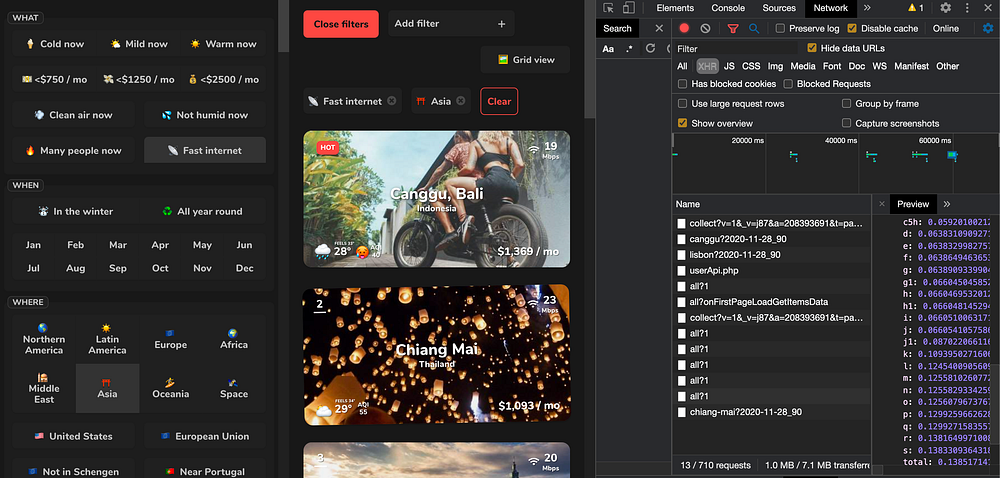
Task: Click the Name column header
Action: pyautogui.click(x=771, y=204)
